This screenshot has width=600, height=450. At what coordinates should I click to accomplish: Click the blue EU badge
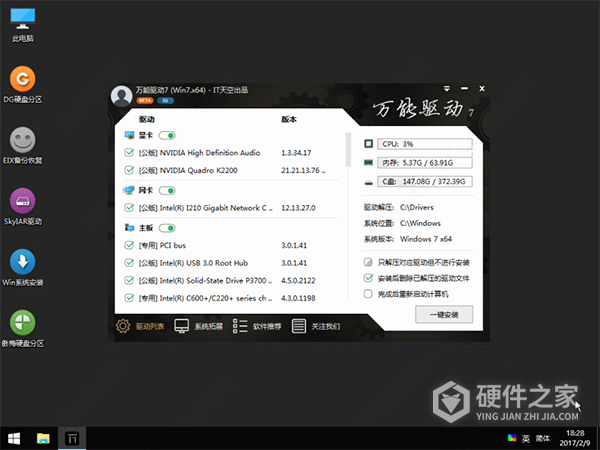[x=165, y=101]
